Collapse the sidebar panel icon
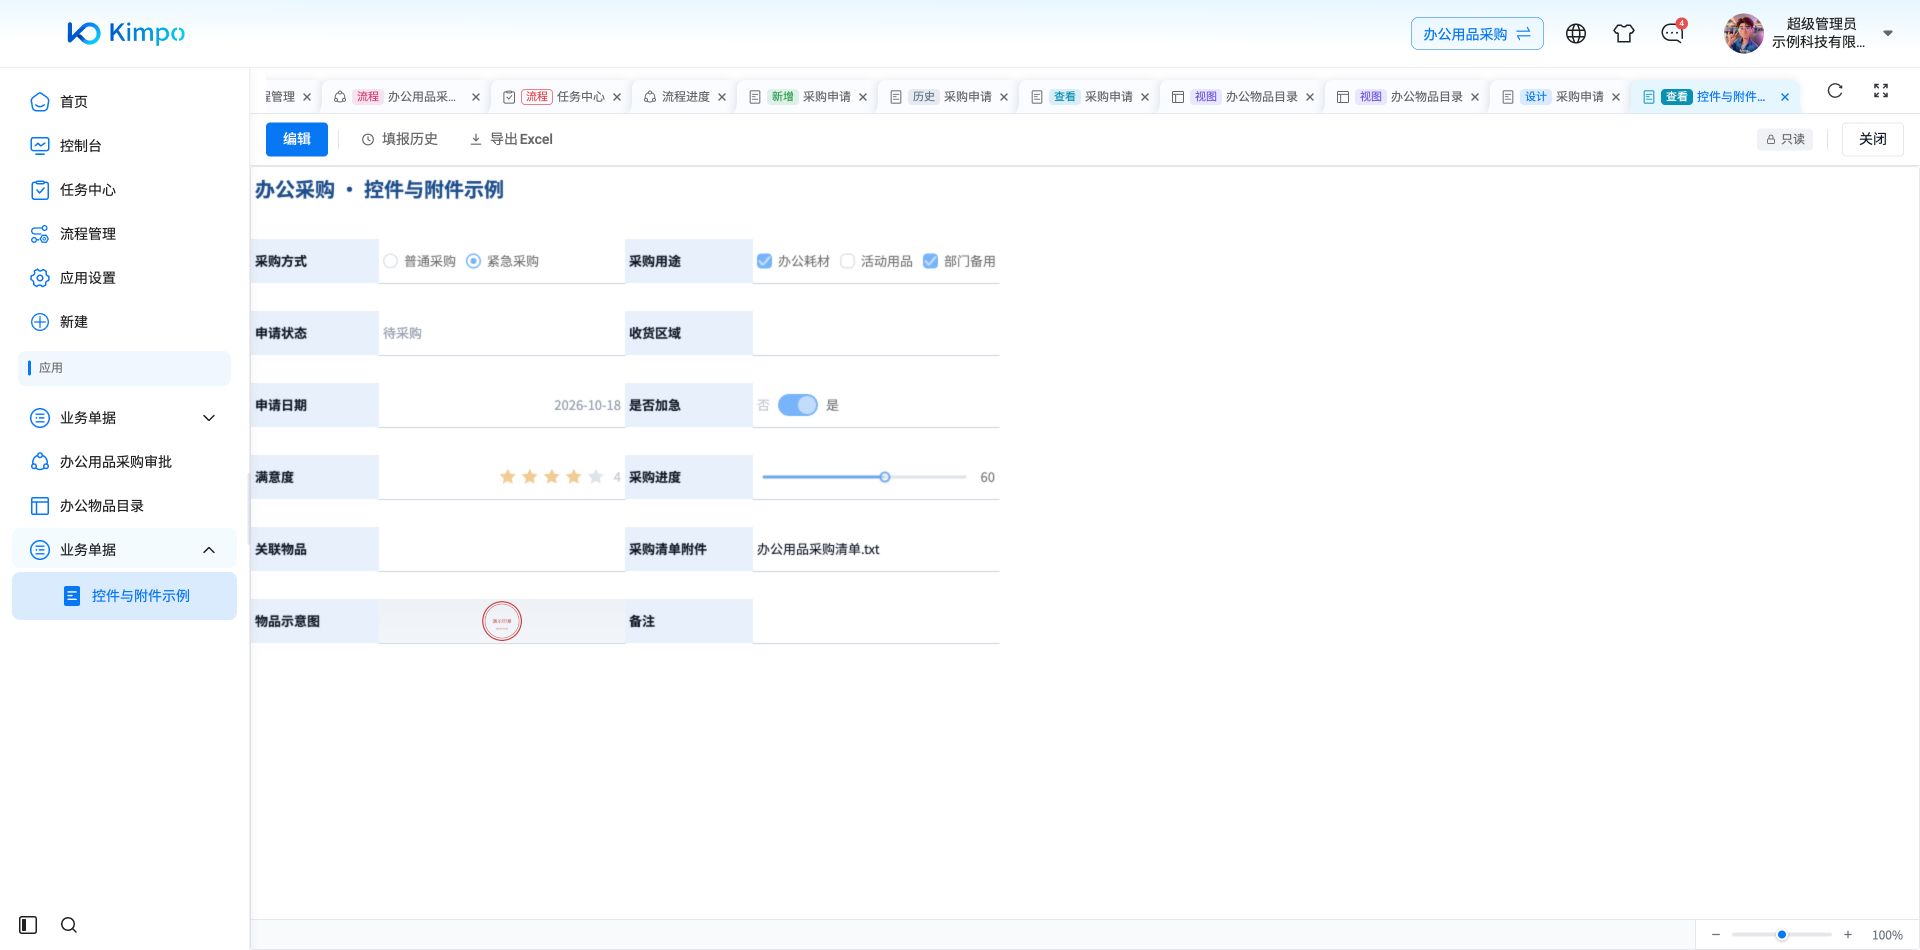The width and height of the screenshot is (1920, 950). 28,925
